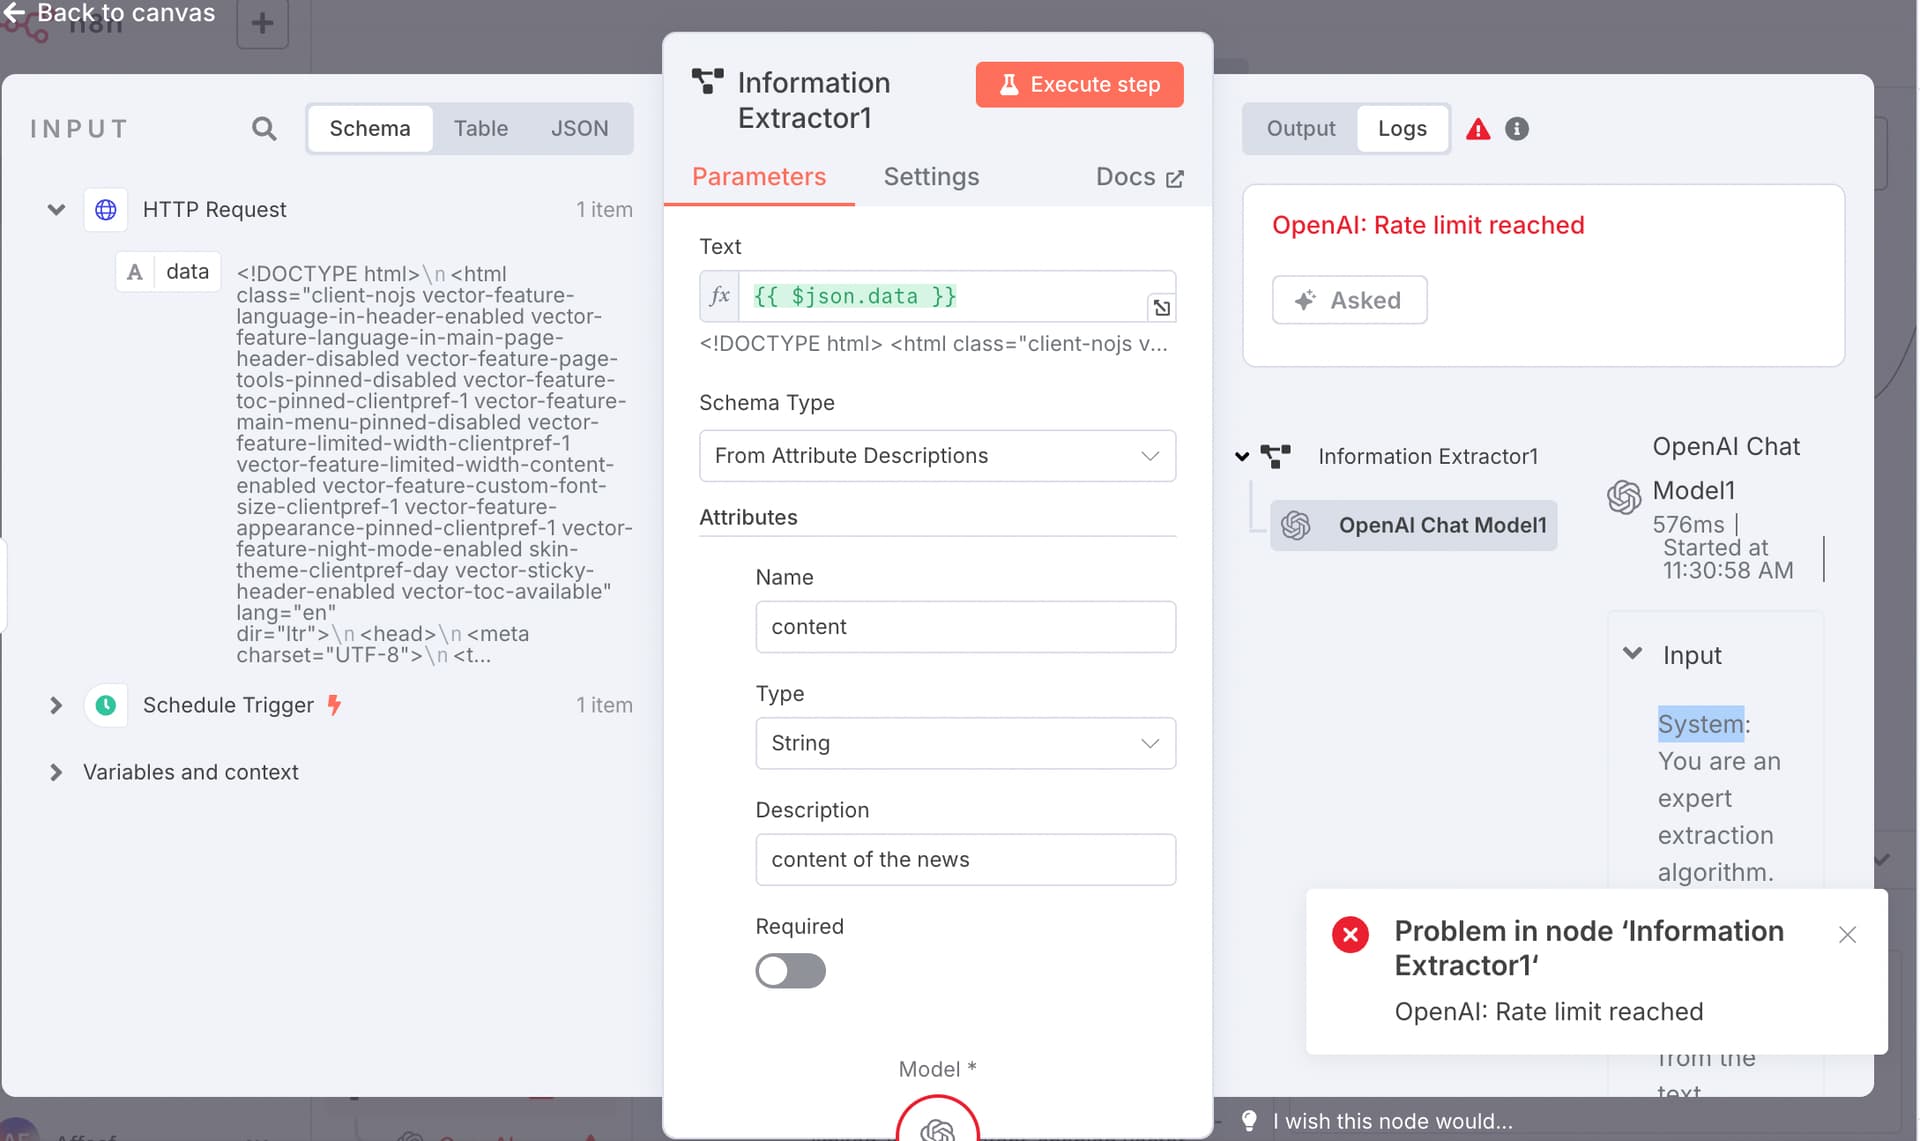Click the OpenAI logo beside OpenAI Chat Model1 details
1920x1141 pixels.
coord(1624,496)
